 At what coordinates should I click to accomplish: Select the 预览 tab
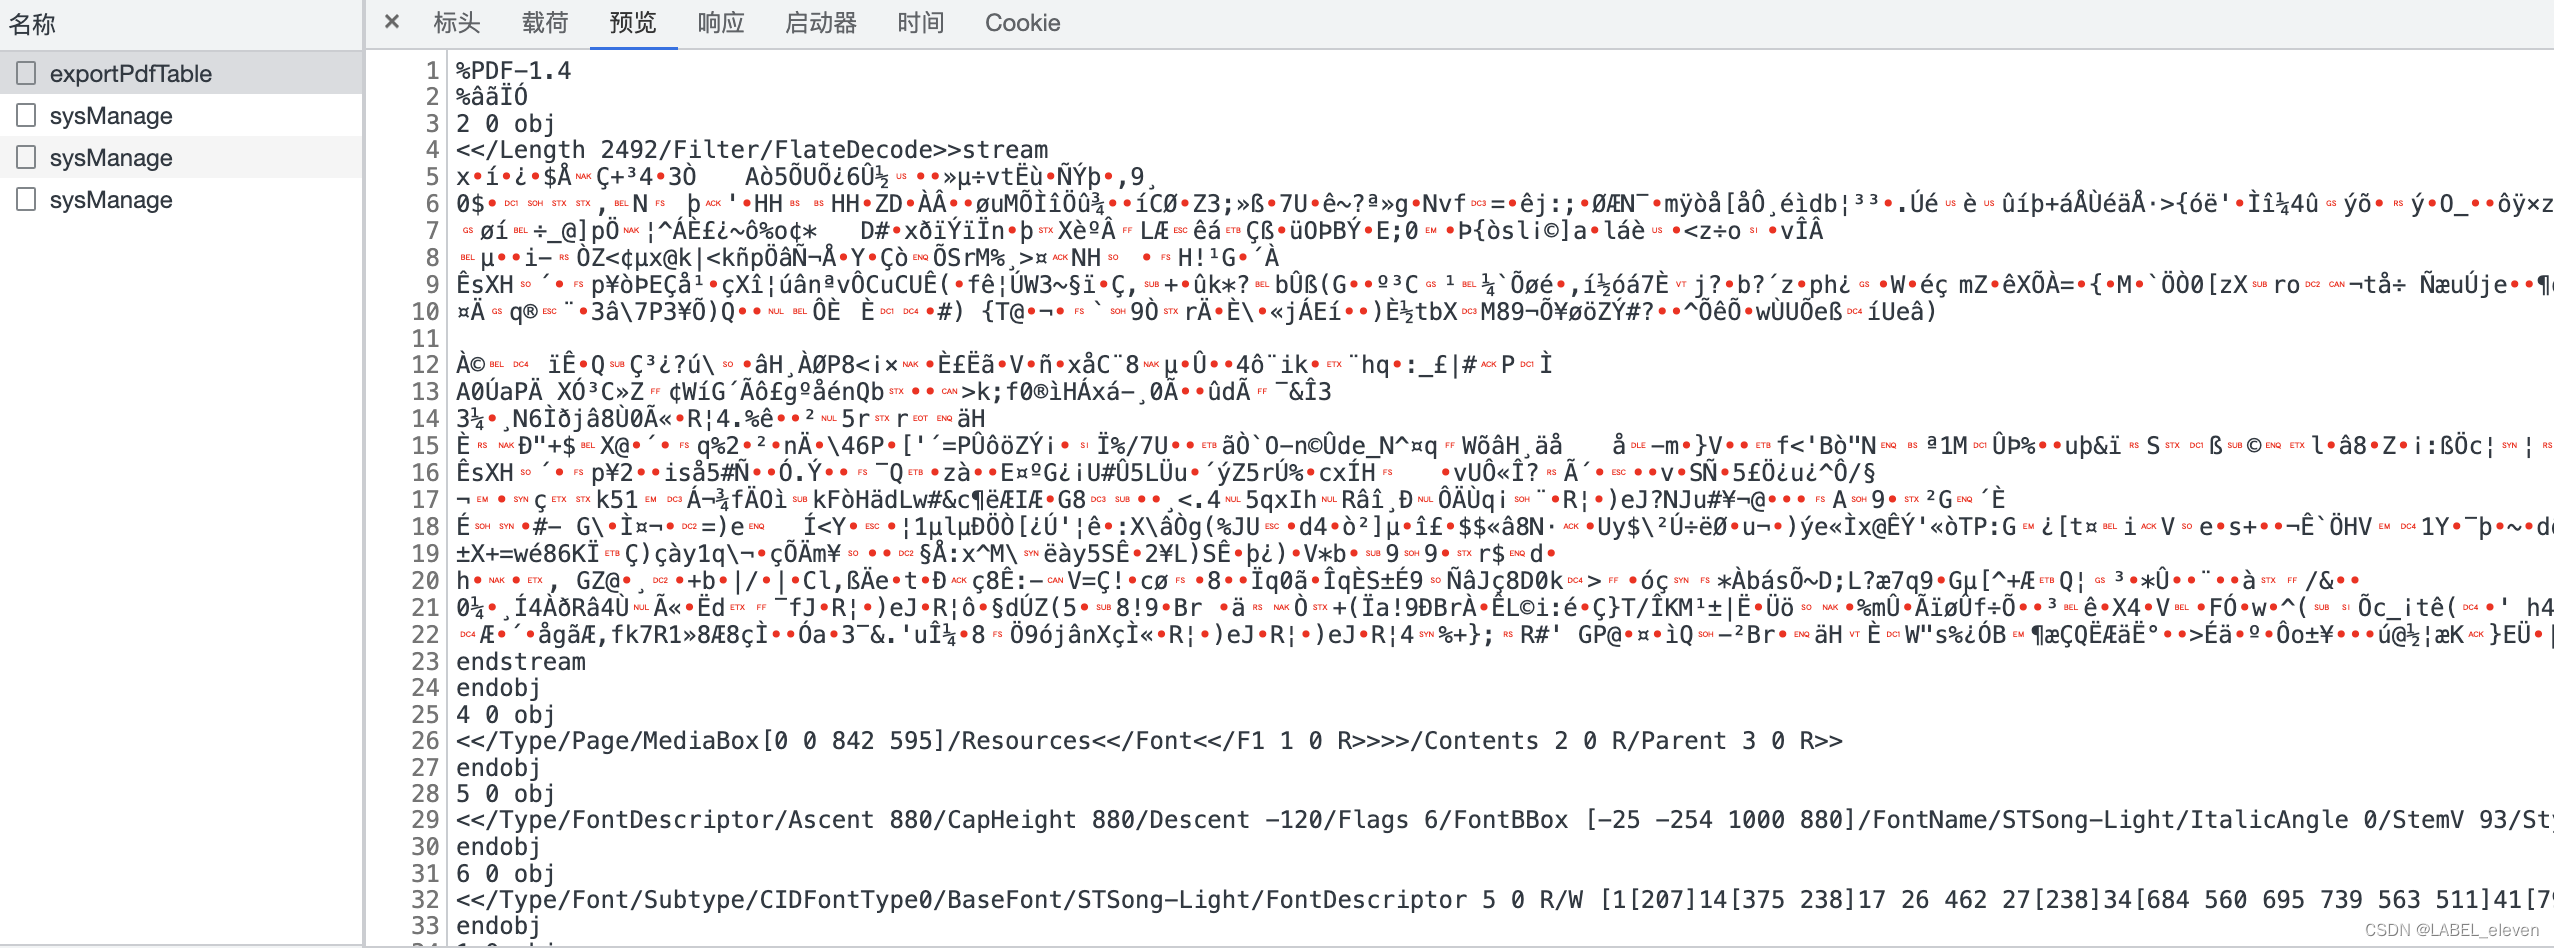coord(633,23)
